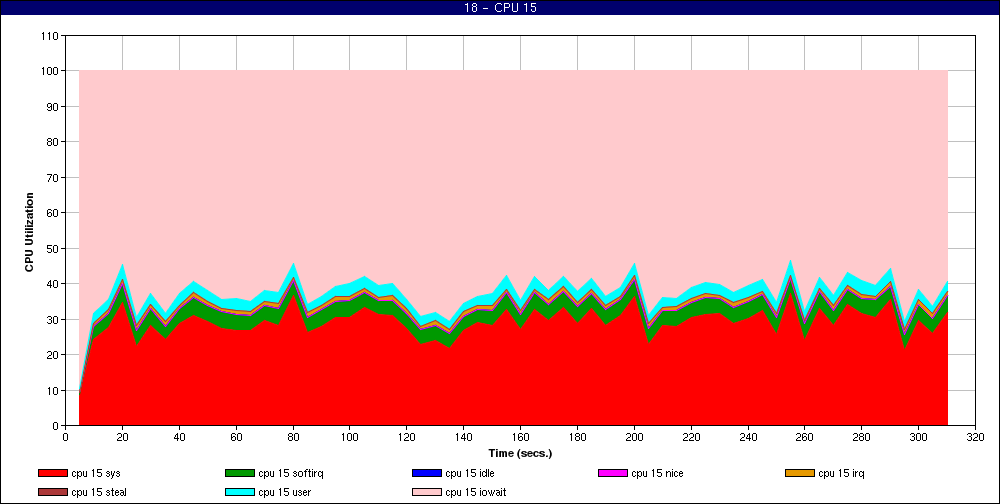Image resolution: width=1000 pixels, height=504 pixels.
Task: Click the brown 'cpu 15 steal' legend swatch
Action: coord(52,493)
